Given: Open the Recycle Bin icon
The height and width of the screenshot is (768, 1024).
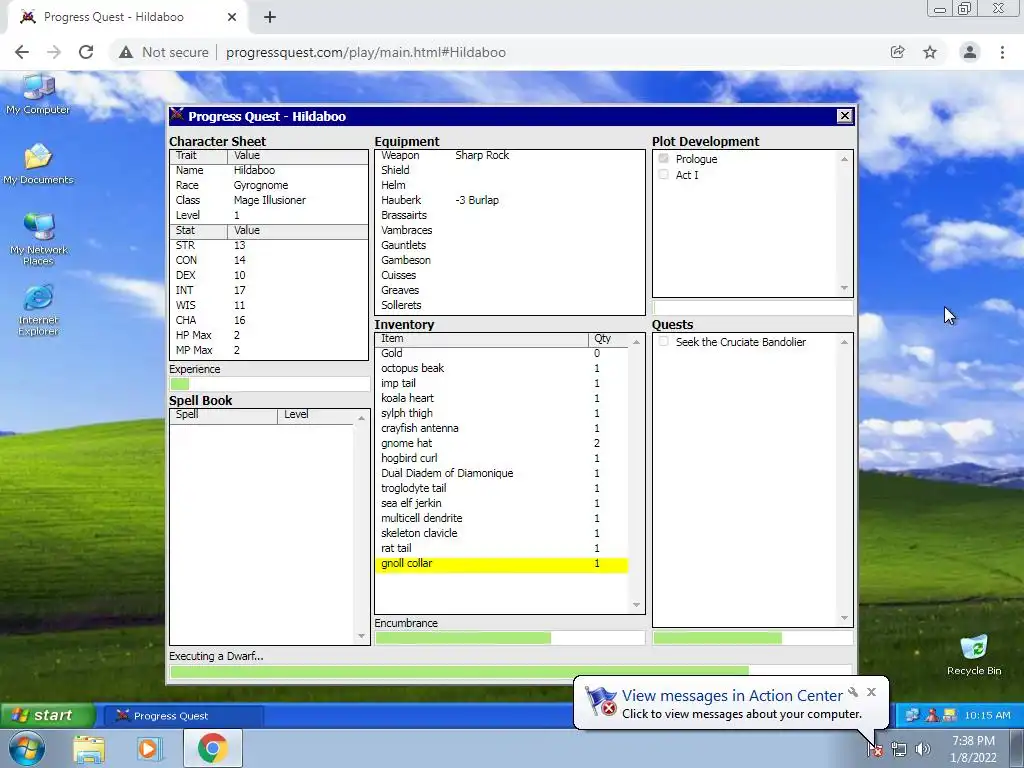Looking at the screenshot, I should [974, 654].
